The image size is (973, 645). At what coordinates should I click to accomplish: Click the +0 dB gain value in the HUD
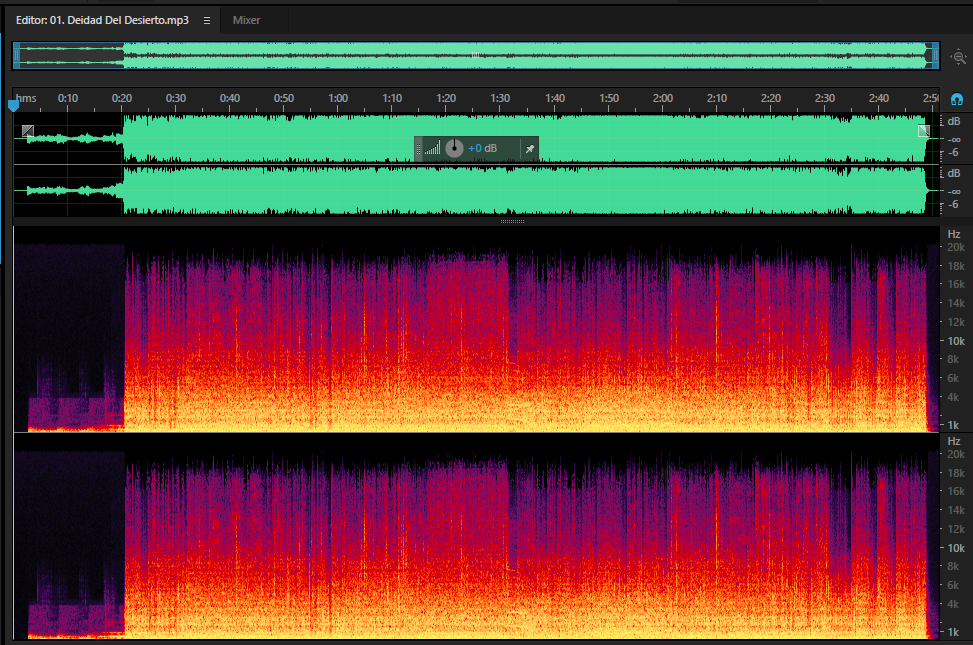[482, 148]
